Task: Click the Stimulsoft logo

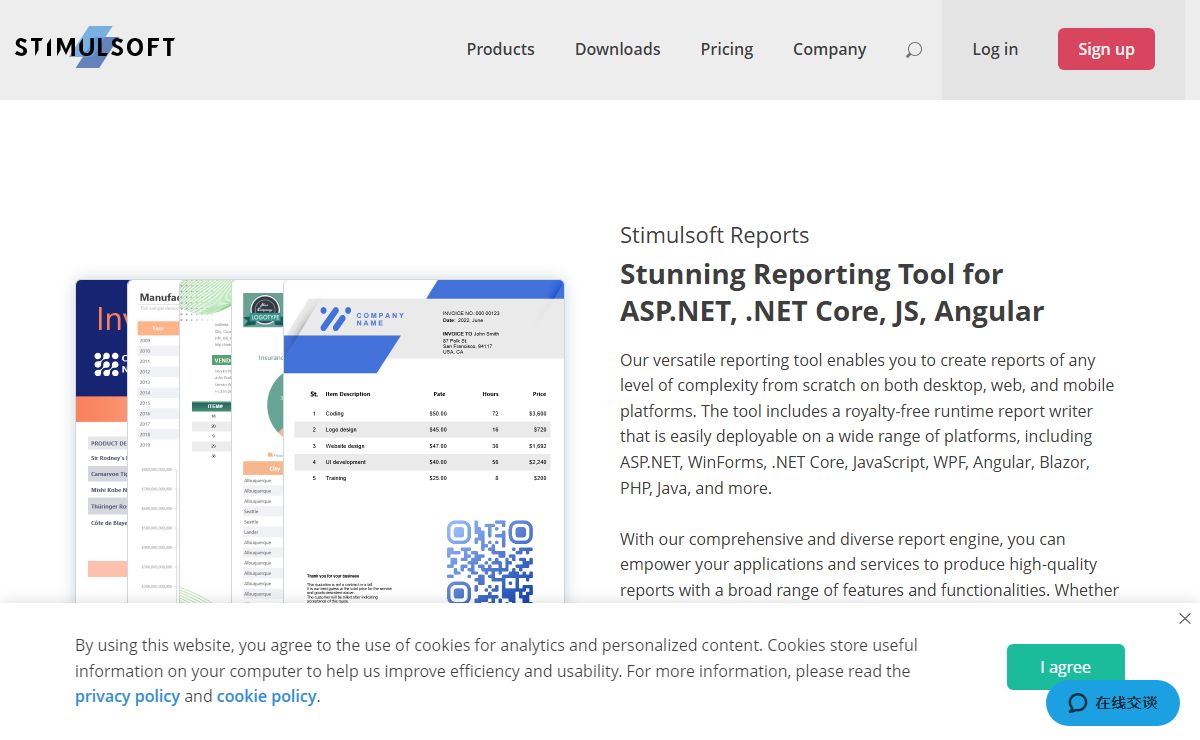Action: (95, 47)
